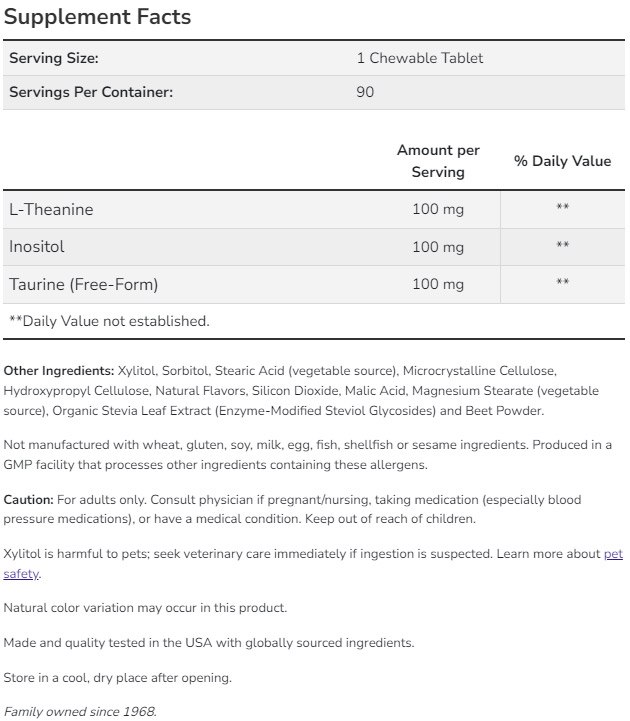630x721 pixels.
Task: Click the Daily Value asterisks for Inositol
Action: pos(562,246)
